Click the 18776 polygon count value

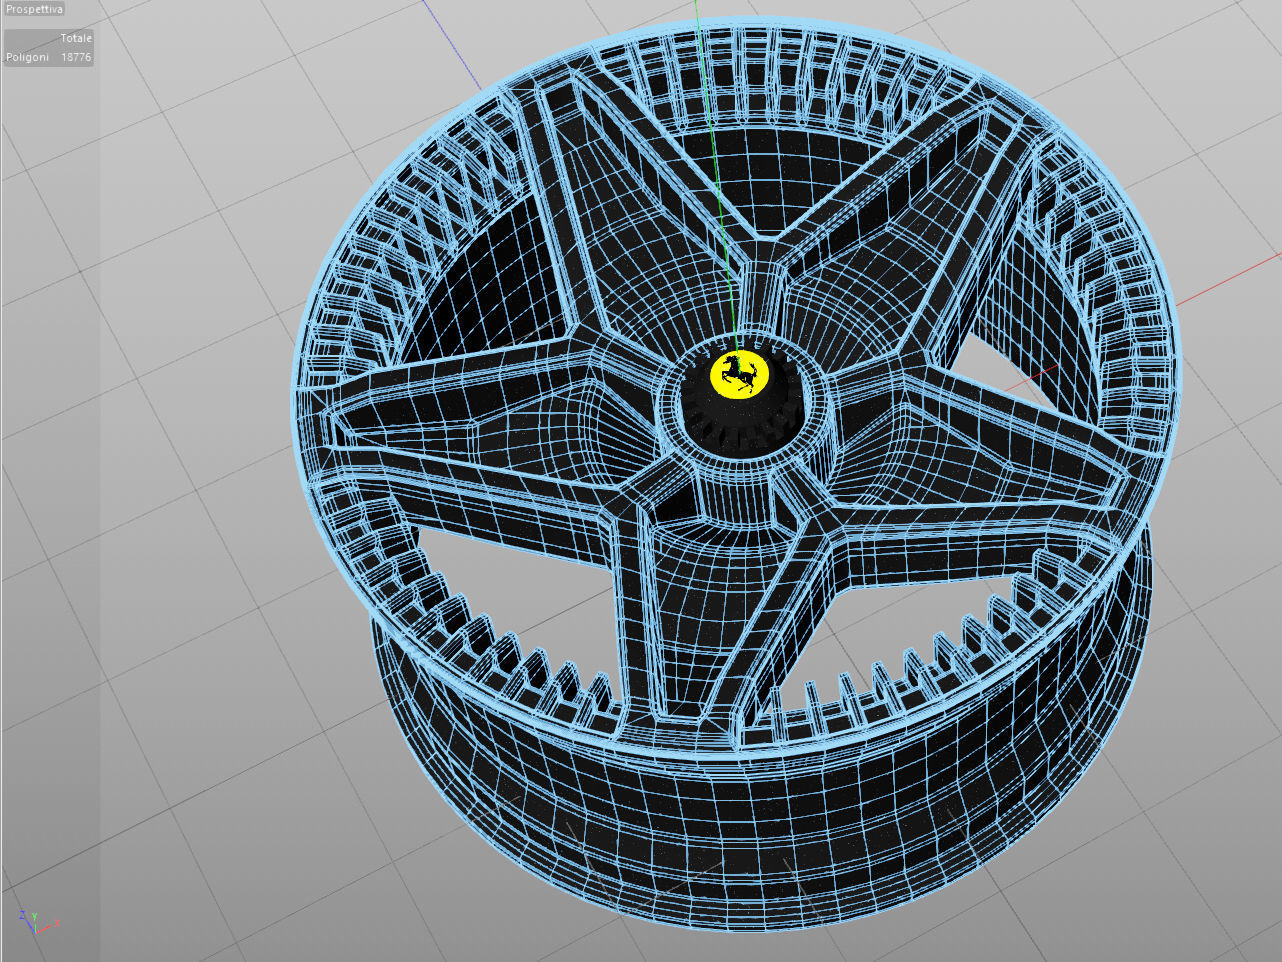tap(76, 57)
